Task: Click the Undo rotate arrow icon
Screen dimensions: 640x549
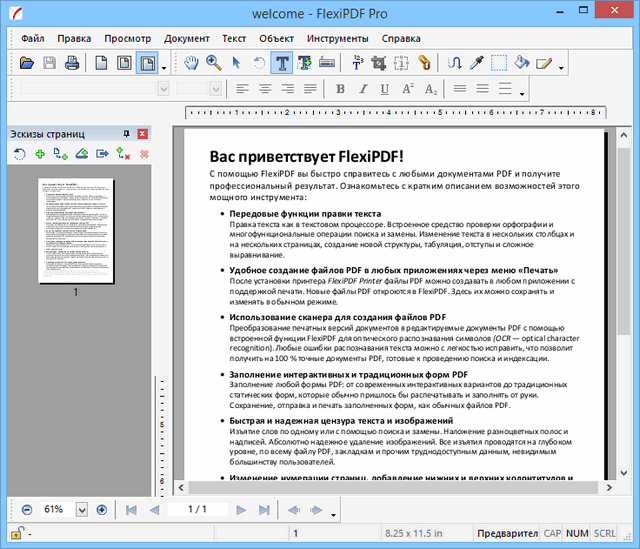Action: coord(259,63)
